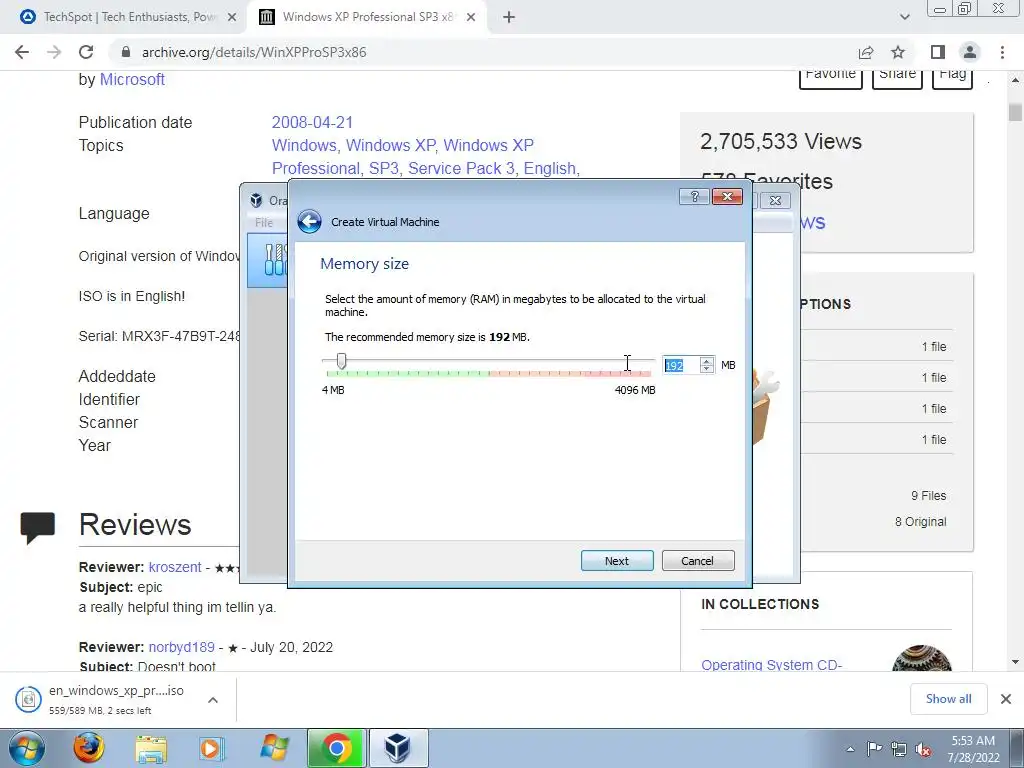Click the Share button on archive page

tap(897, 77)
